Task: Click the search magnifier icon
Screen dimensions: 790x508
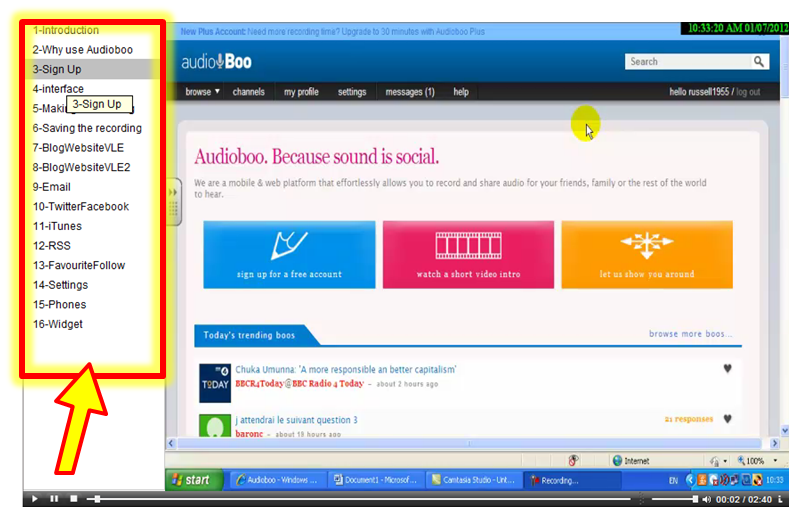Action: (759, 61)
